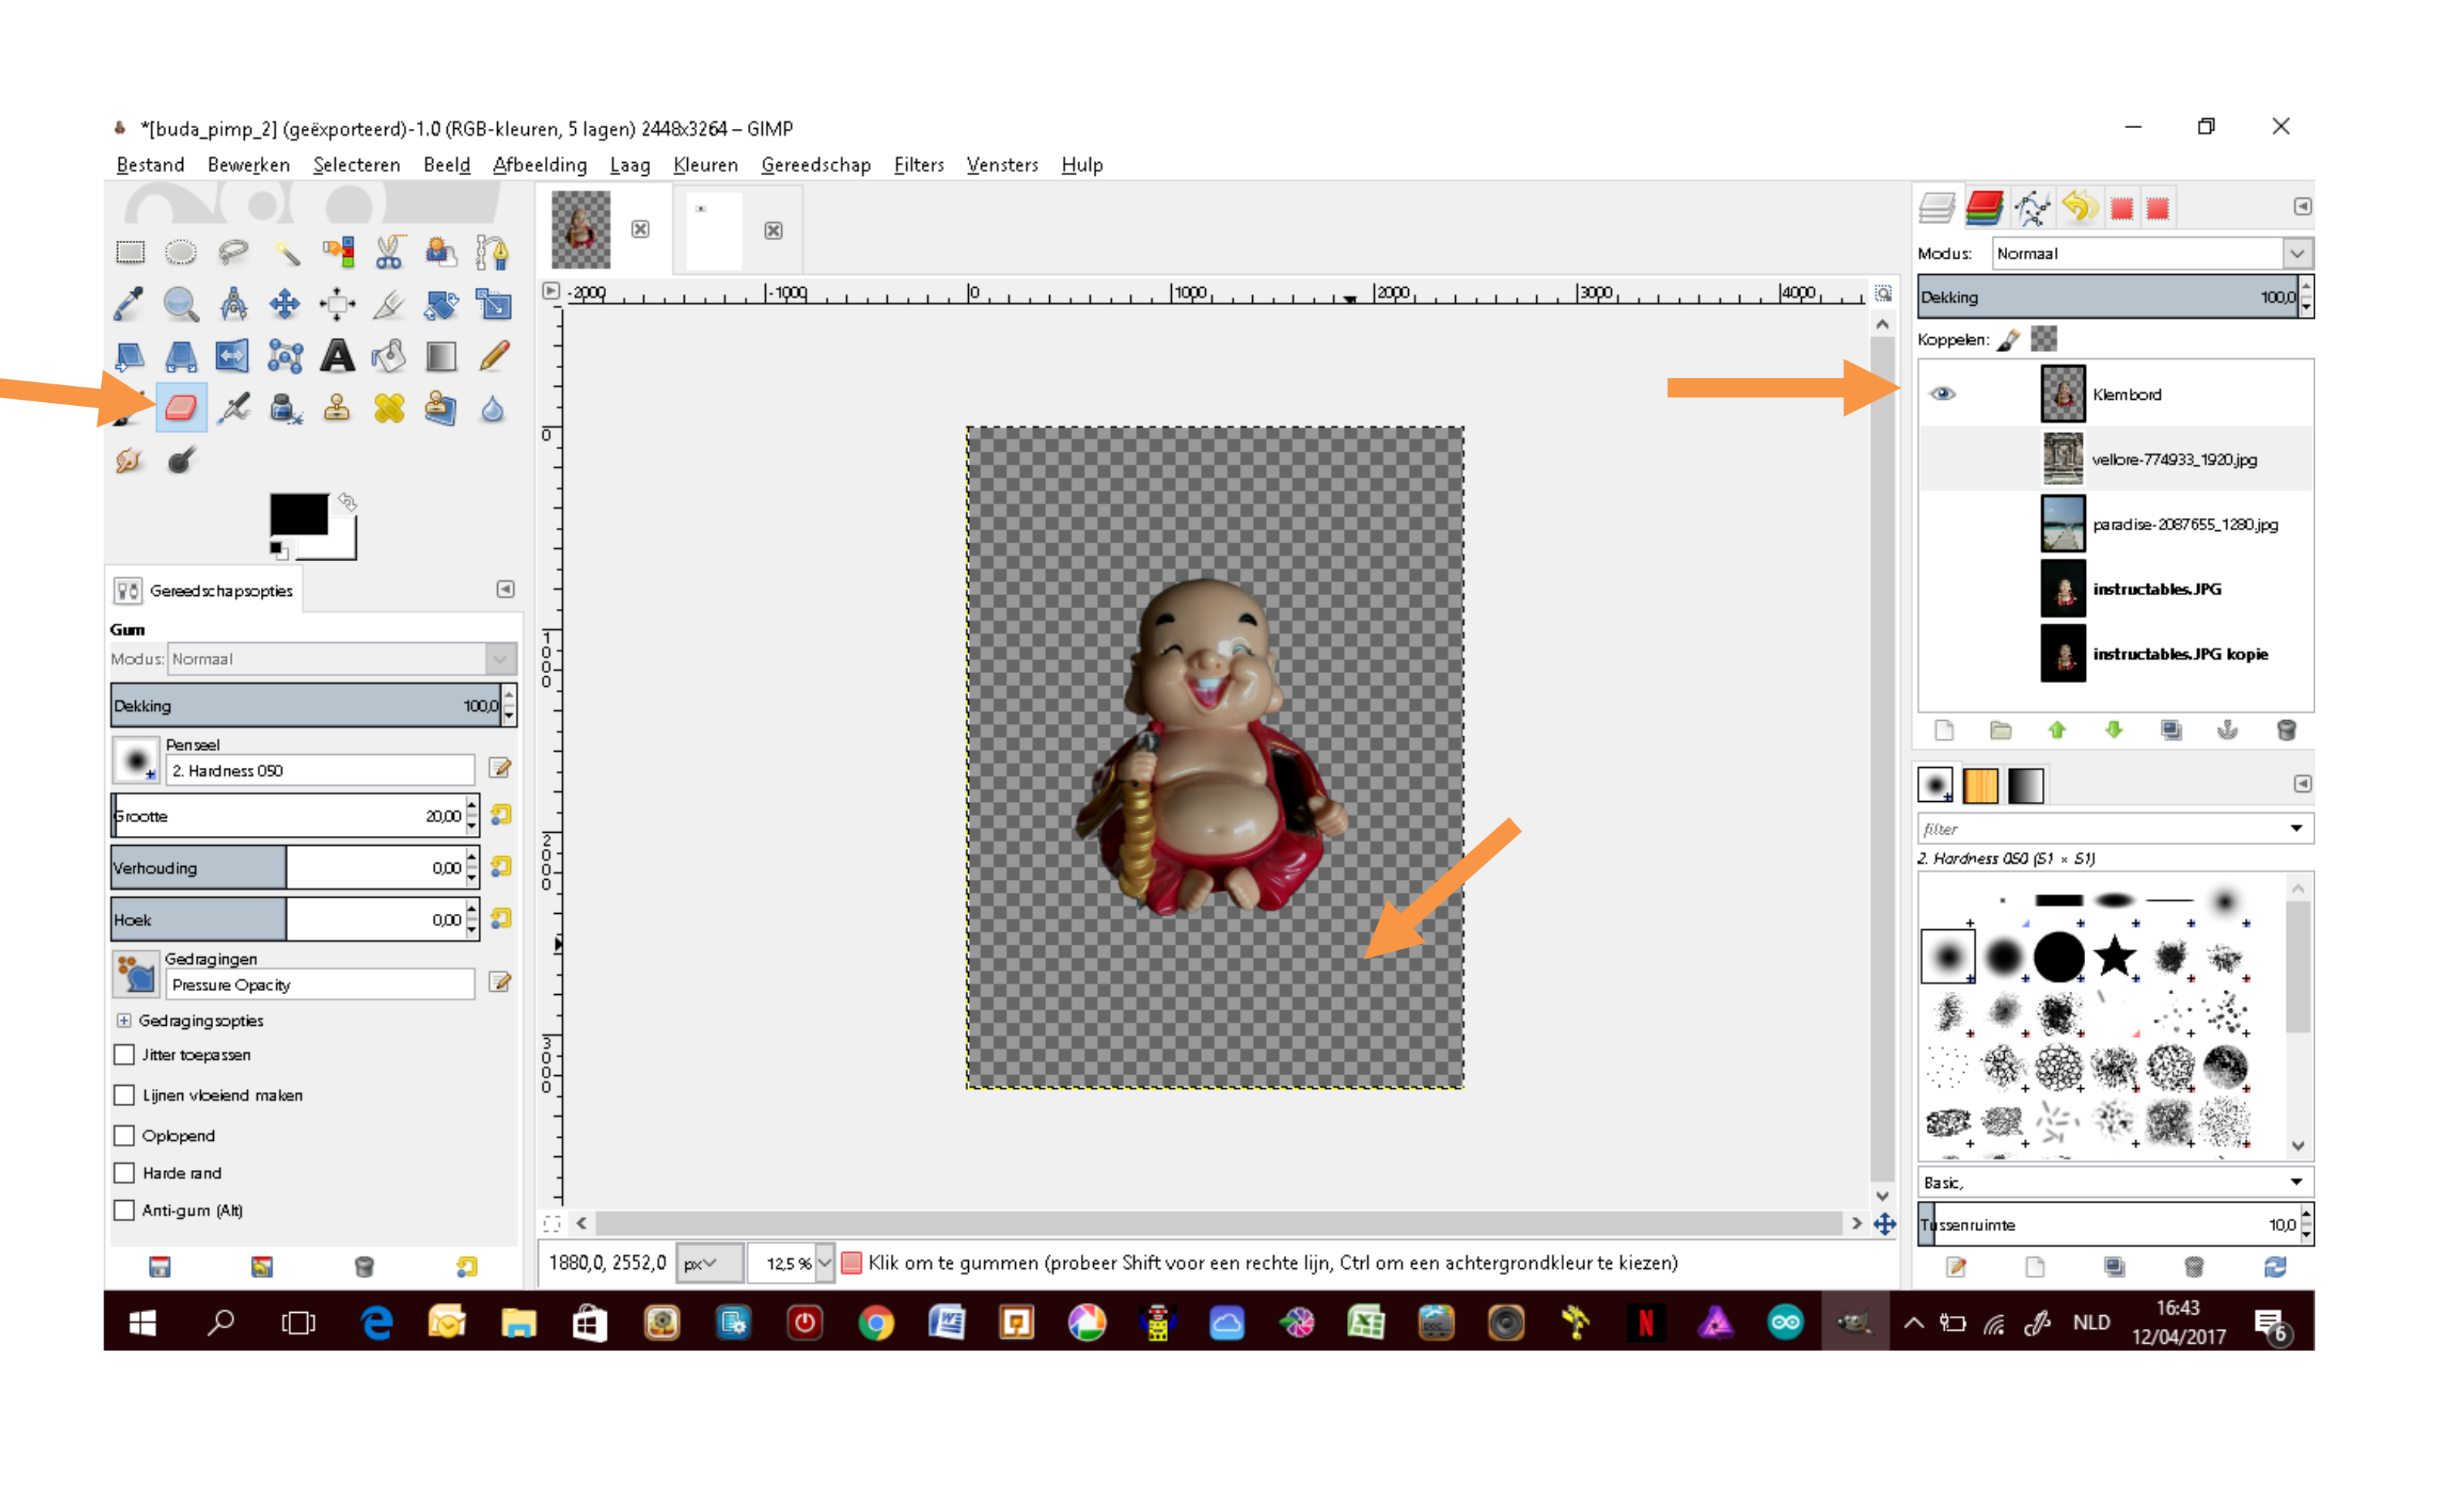Select the Heal tool
The width and height of the screenshot is (2448, 1512).
click(389, 408)
